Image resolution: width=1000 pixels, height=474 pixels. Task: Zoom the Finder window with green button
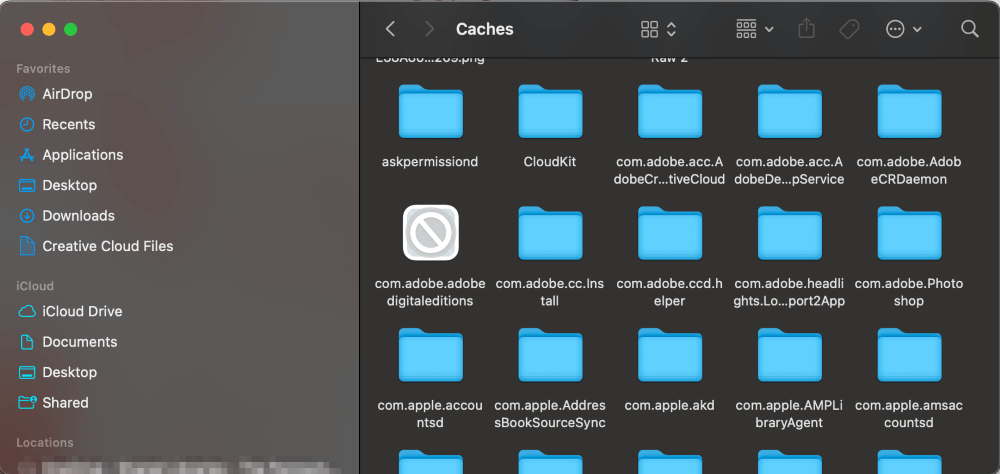click(x=71, y=29)
